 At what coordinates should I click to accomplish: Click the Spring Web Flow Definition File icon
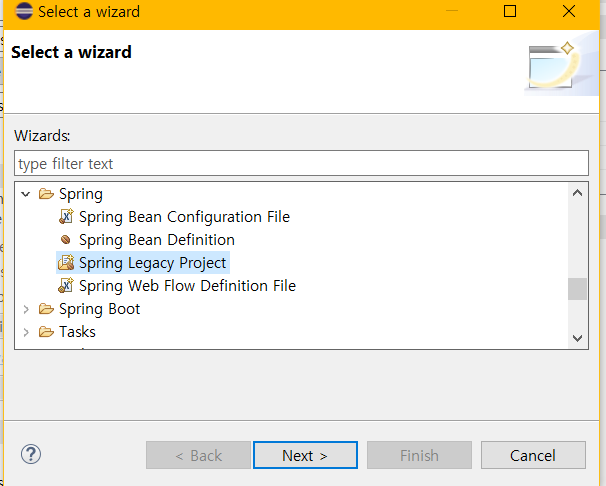pyautogui.click(x=66, y=285)
